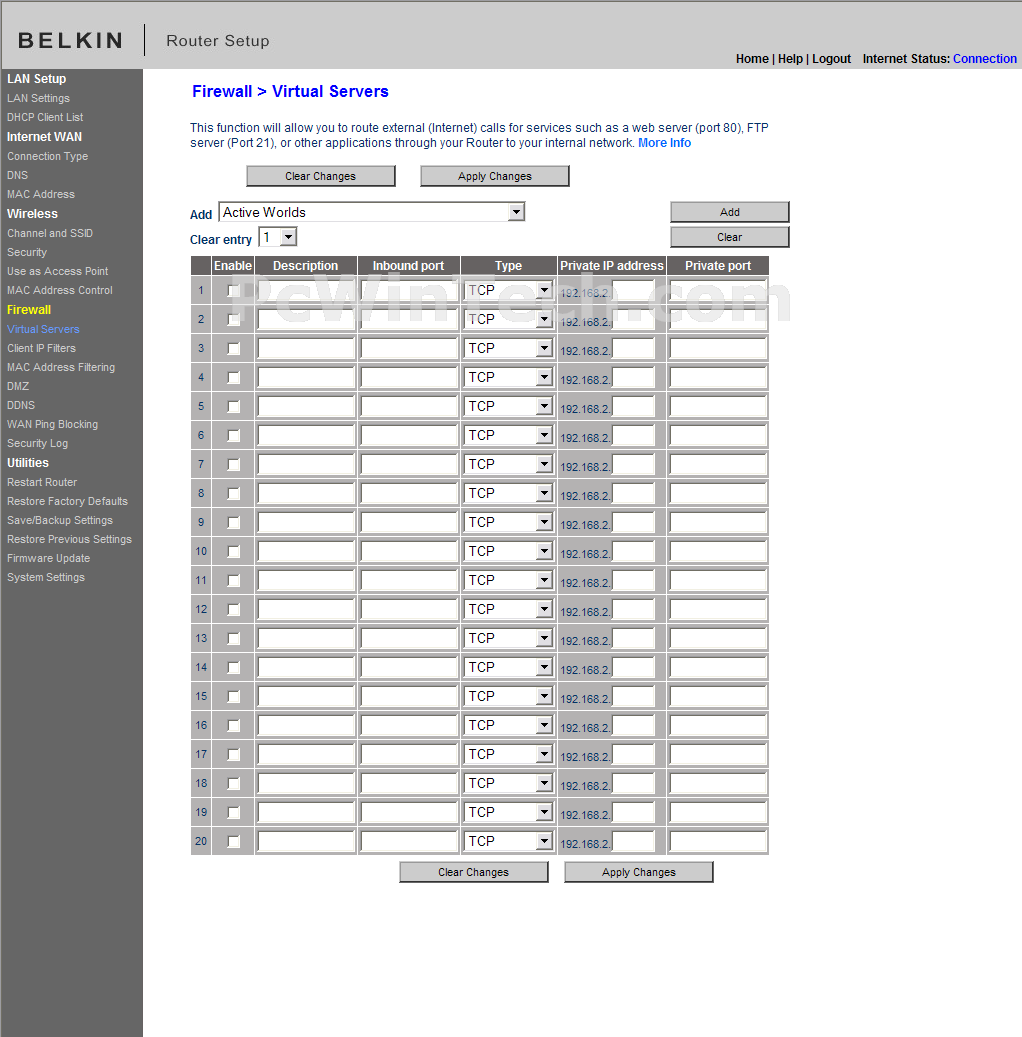Click the Add button beside the application list
Screen dimensions: 1022x1037
pyautogui.click(x=730, y=212)
